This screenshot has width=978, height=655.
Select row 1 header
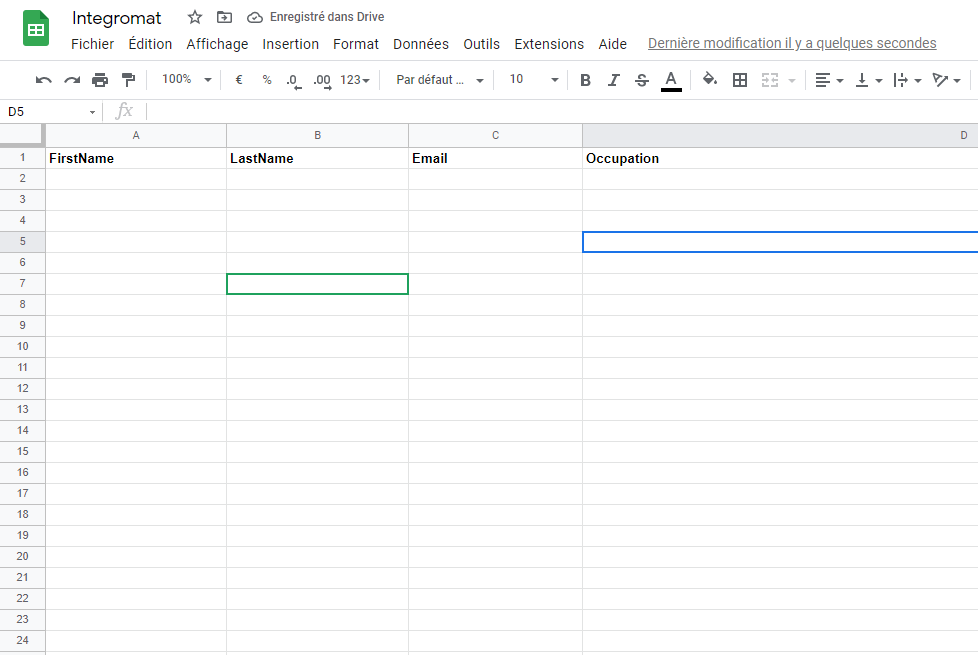[22, 158]
